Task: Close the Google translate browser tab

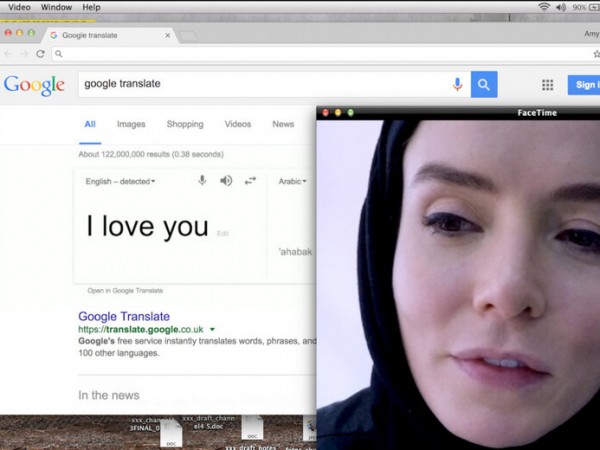Action: point(166,35)
